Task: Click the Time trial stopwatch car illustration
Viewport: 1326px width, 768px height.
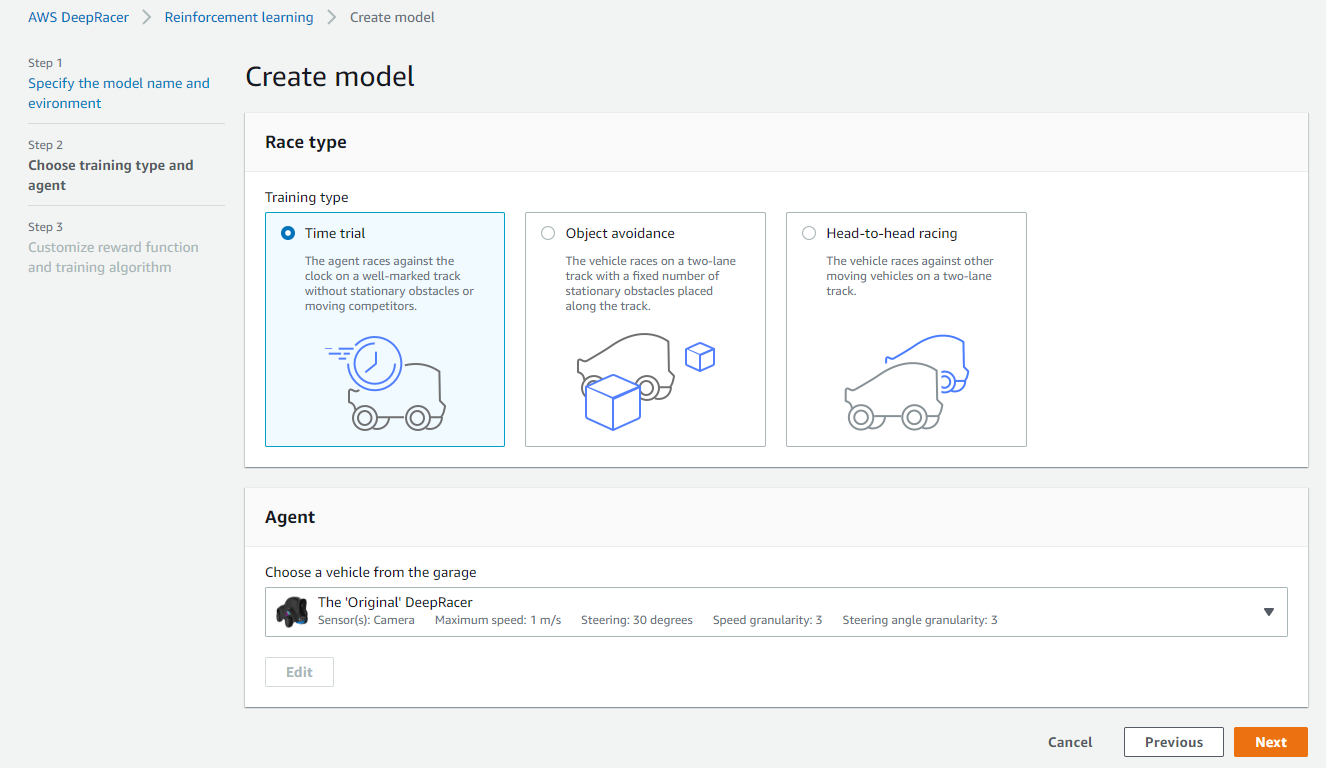Action: click(385, 385)
